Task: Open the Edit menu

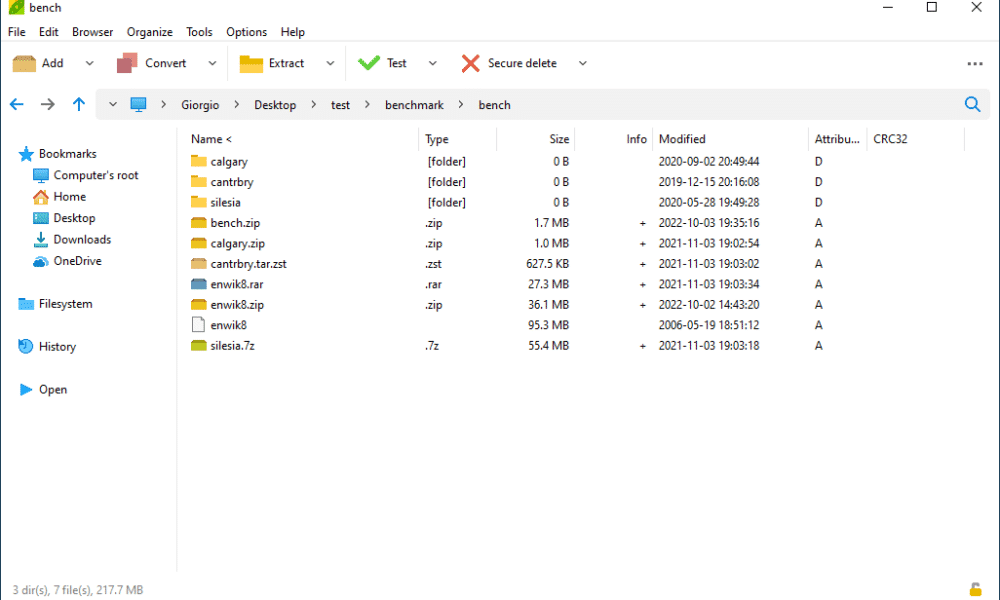Action: tap(48, 32)
